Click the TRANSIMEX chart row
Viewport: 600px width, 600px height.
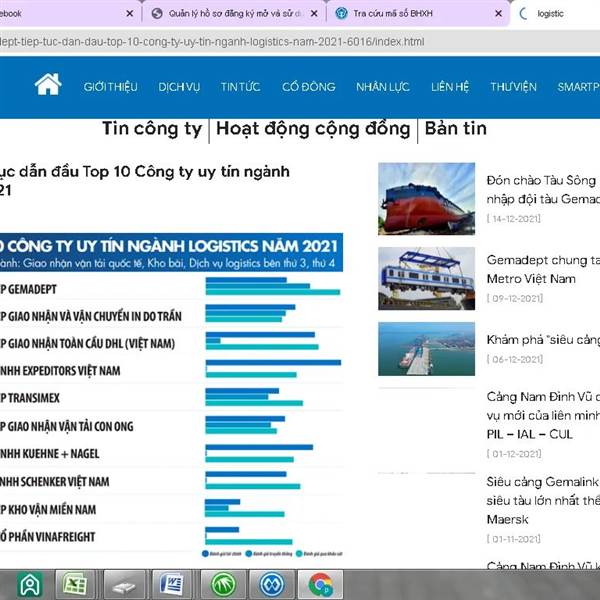[171, 397]
